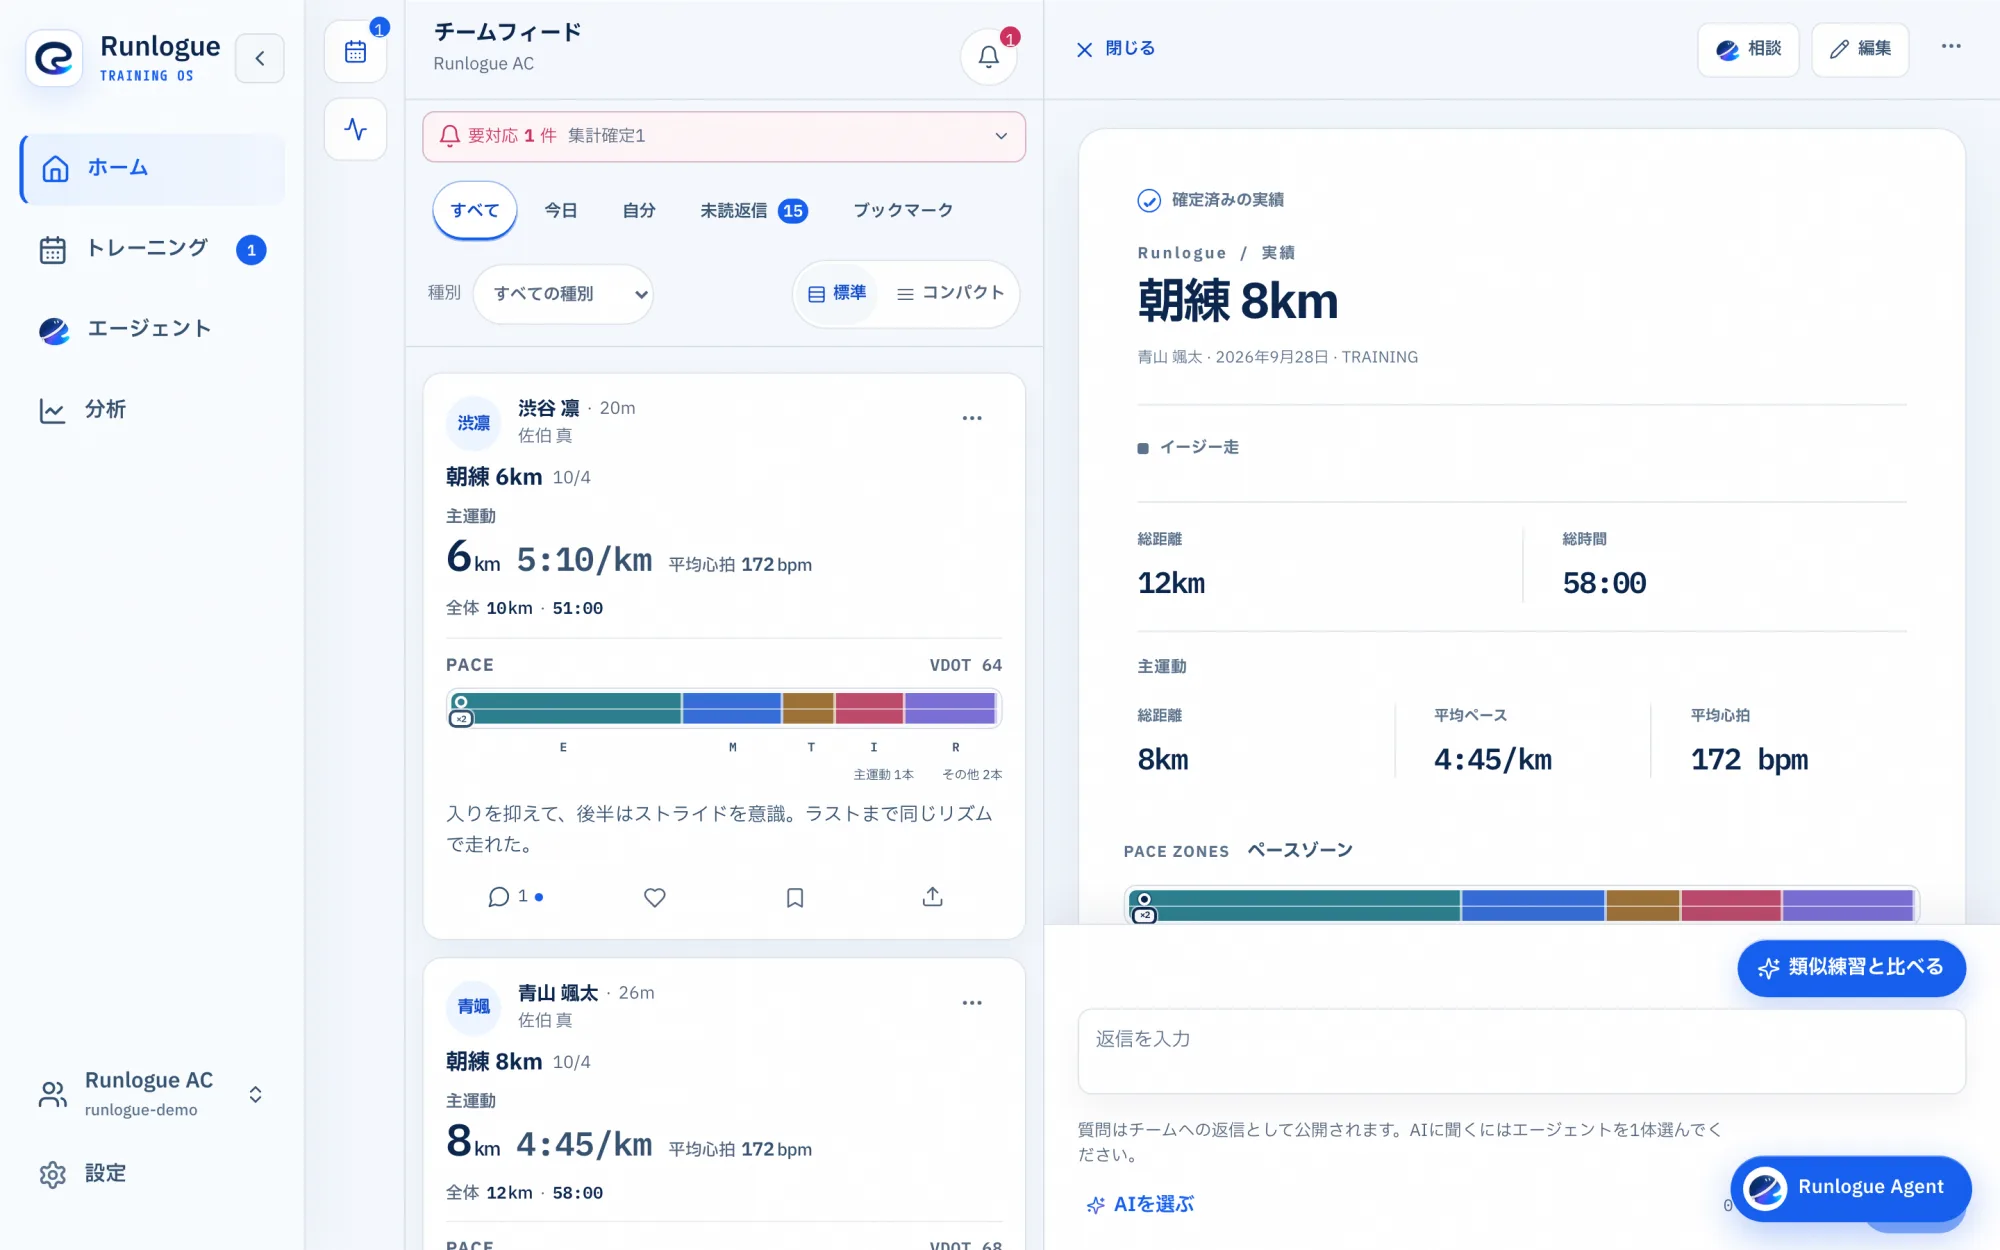This screenshot has height=1250, width=2000.
Task: Open the notification bell
Action: (988, 57)
